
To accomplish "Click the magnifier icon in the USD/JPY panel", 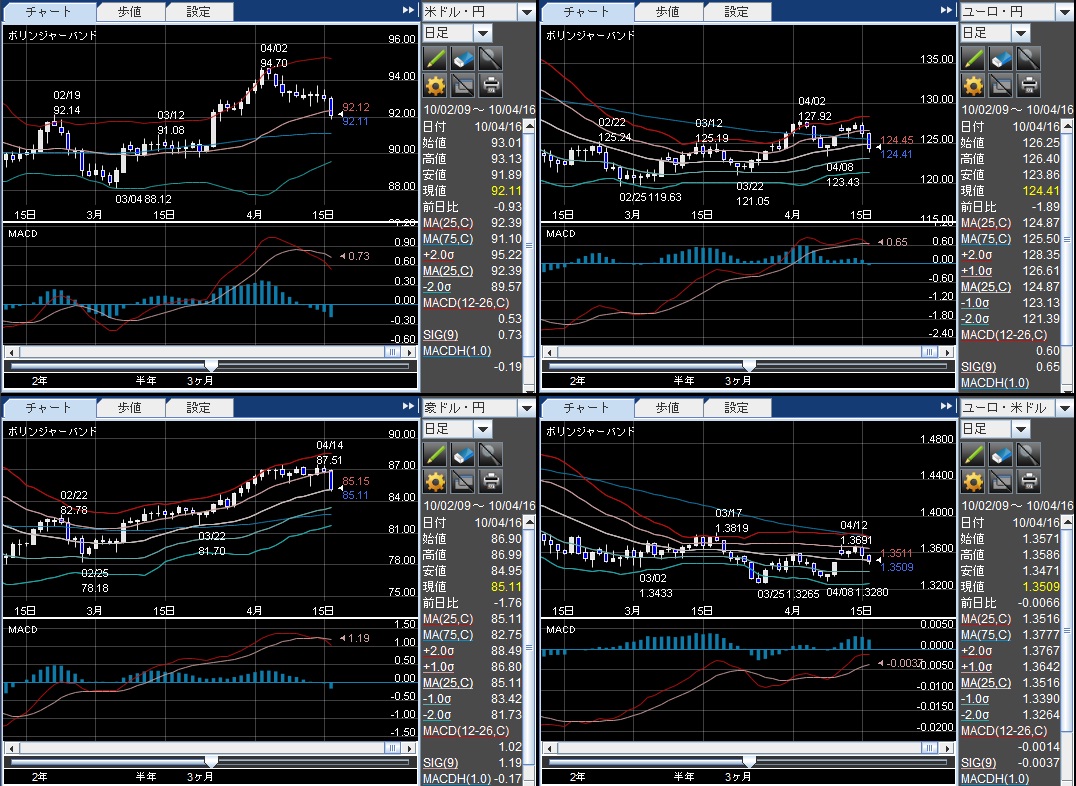I will click(490, 58).
